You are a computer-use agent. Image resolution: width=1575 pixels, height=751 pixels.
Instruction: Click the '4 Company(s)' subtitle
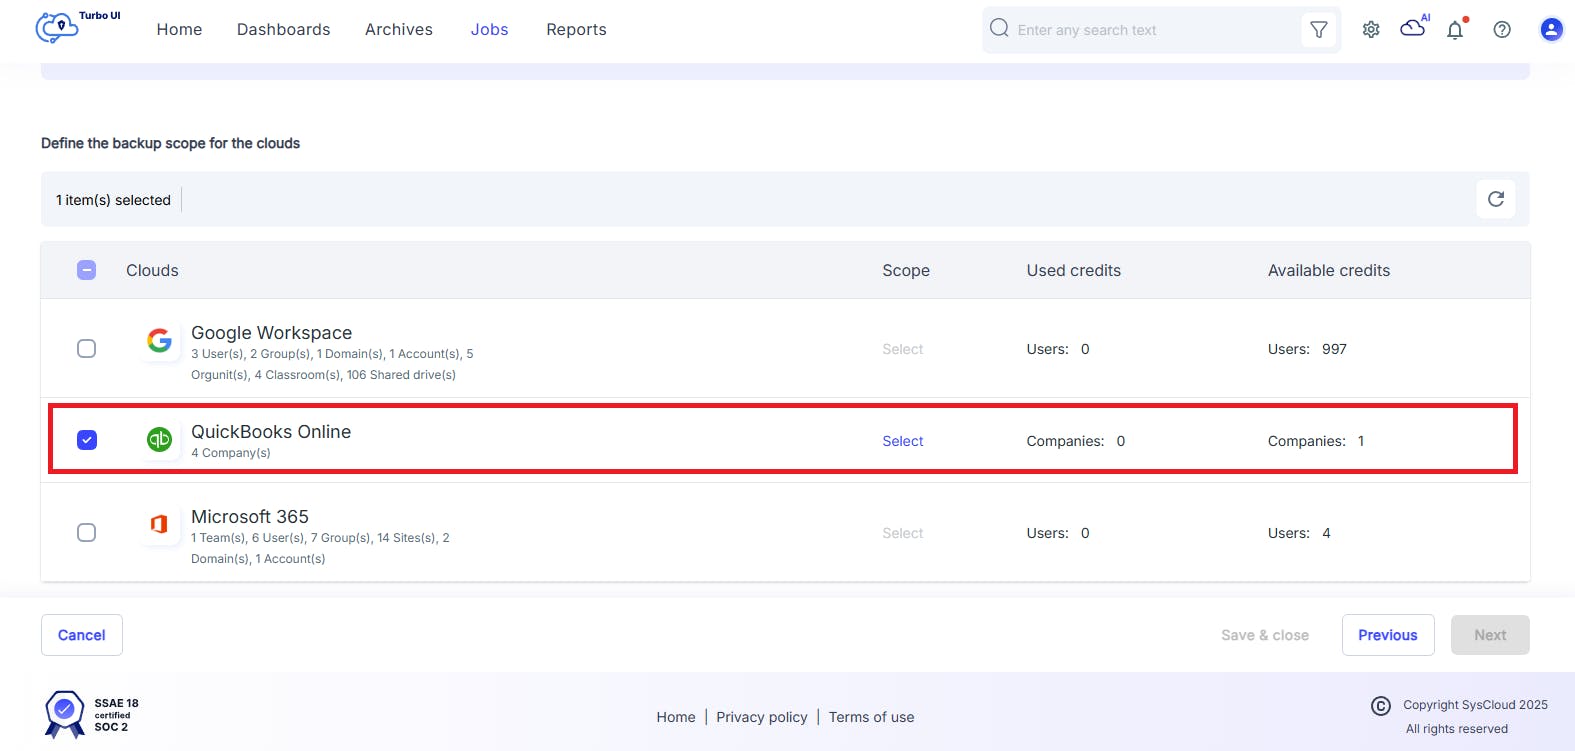(x=231, y=453)
